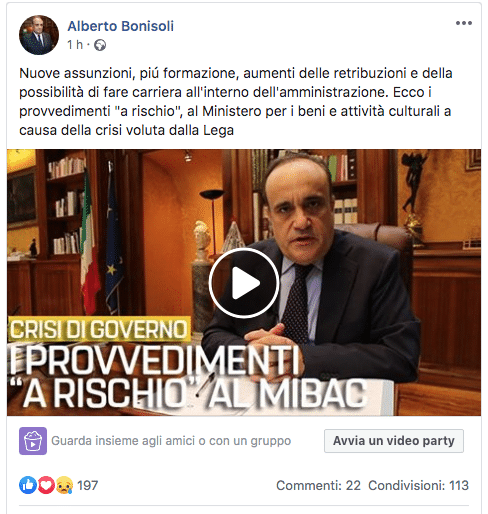The height and width of the screenshot is (514, 488).
Task: Click the public globe privacy icon
Action: click(100, 45)
